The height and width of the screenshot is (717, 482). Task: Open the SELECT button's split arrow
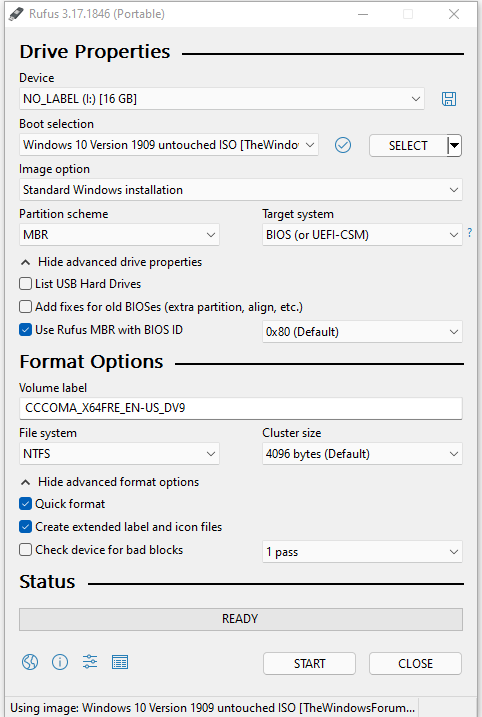(x=454, y=145)
